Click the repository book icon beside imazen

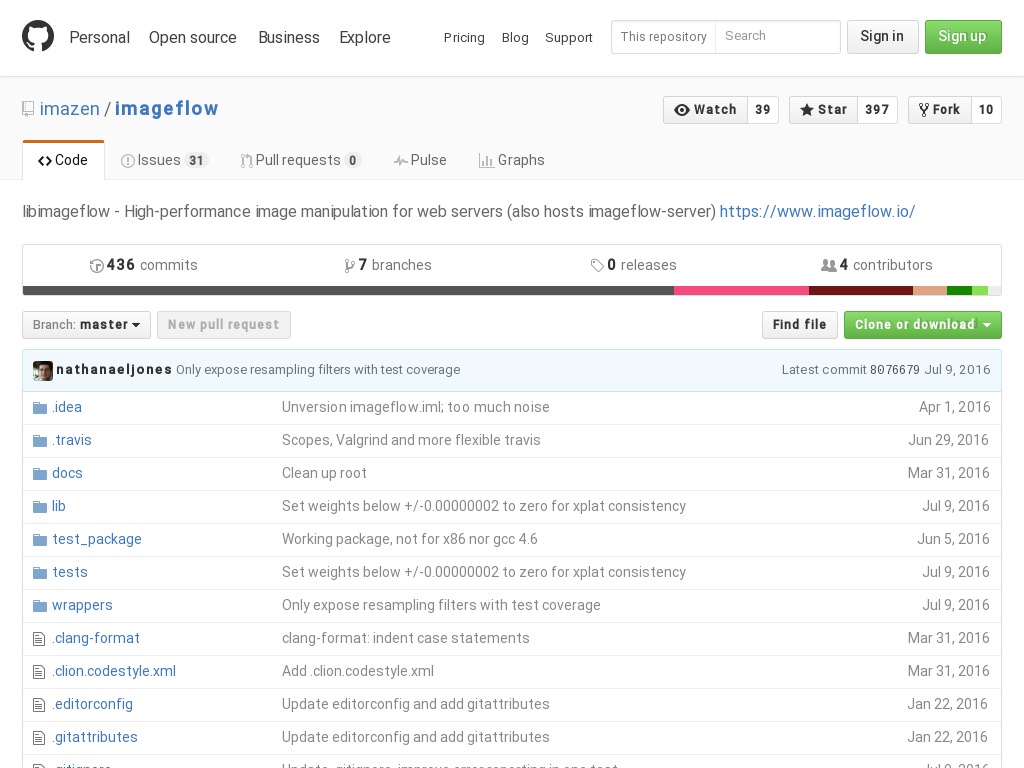[27, 108]
